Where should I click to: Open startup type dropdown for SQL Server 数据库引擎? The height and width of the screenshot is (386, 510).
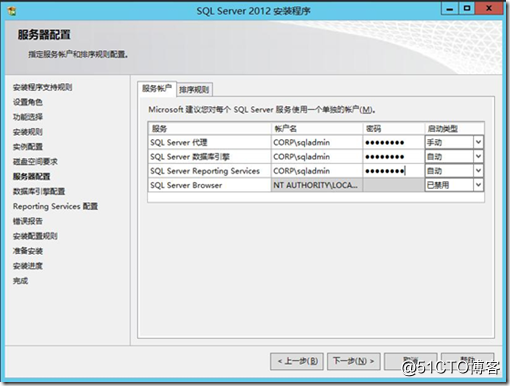tap(478, 157)
